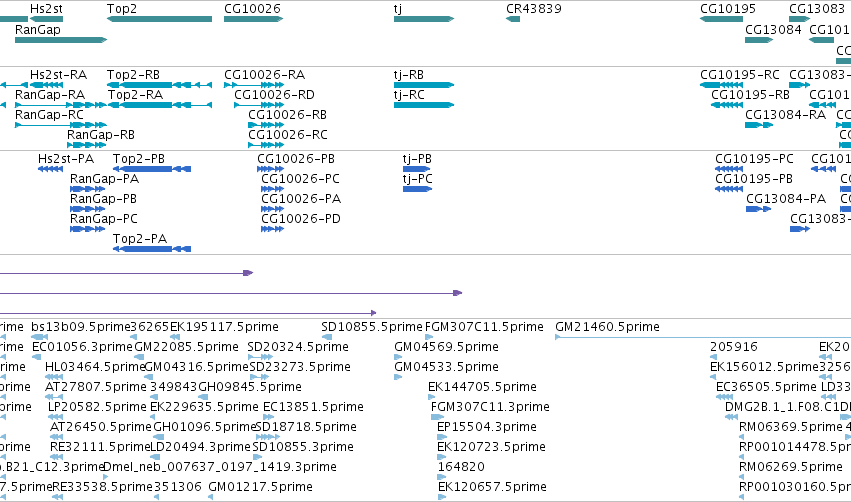Select the GM01217.5prime EST label
This screenshot has width=851, height=502.
coord(260,487)
